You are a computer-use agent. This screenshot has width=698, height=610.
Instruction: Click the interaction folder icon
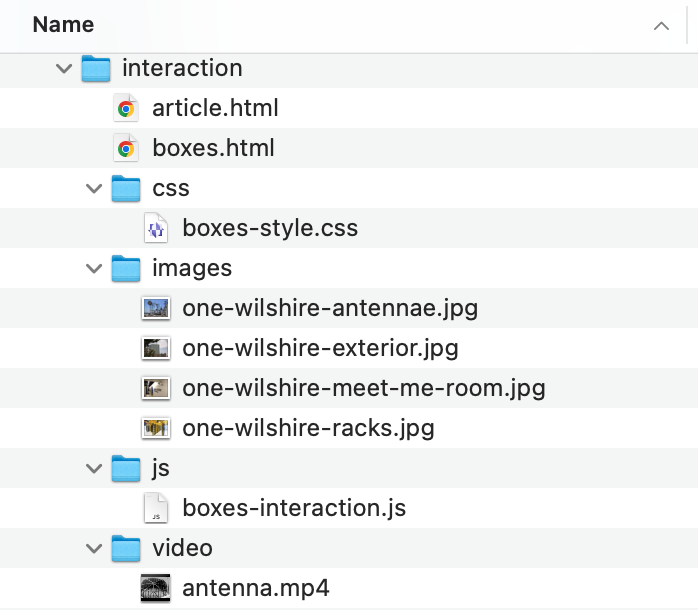point(96,68)
